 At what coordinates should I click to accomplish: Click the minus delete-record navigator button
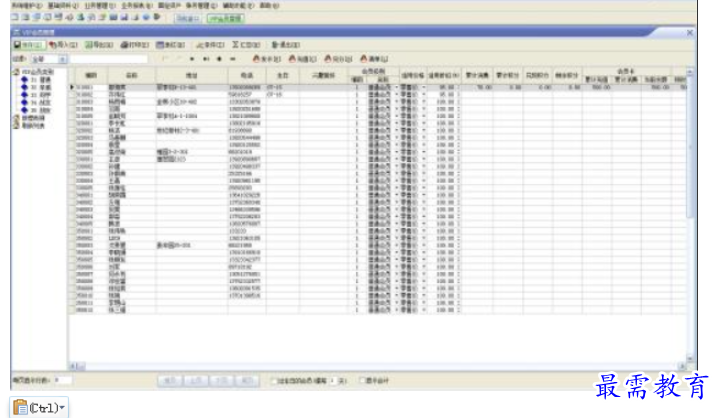click(x=233, y=59)
